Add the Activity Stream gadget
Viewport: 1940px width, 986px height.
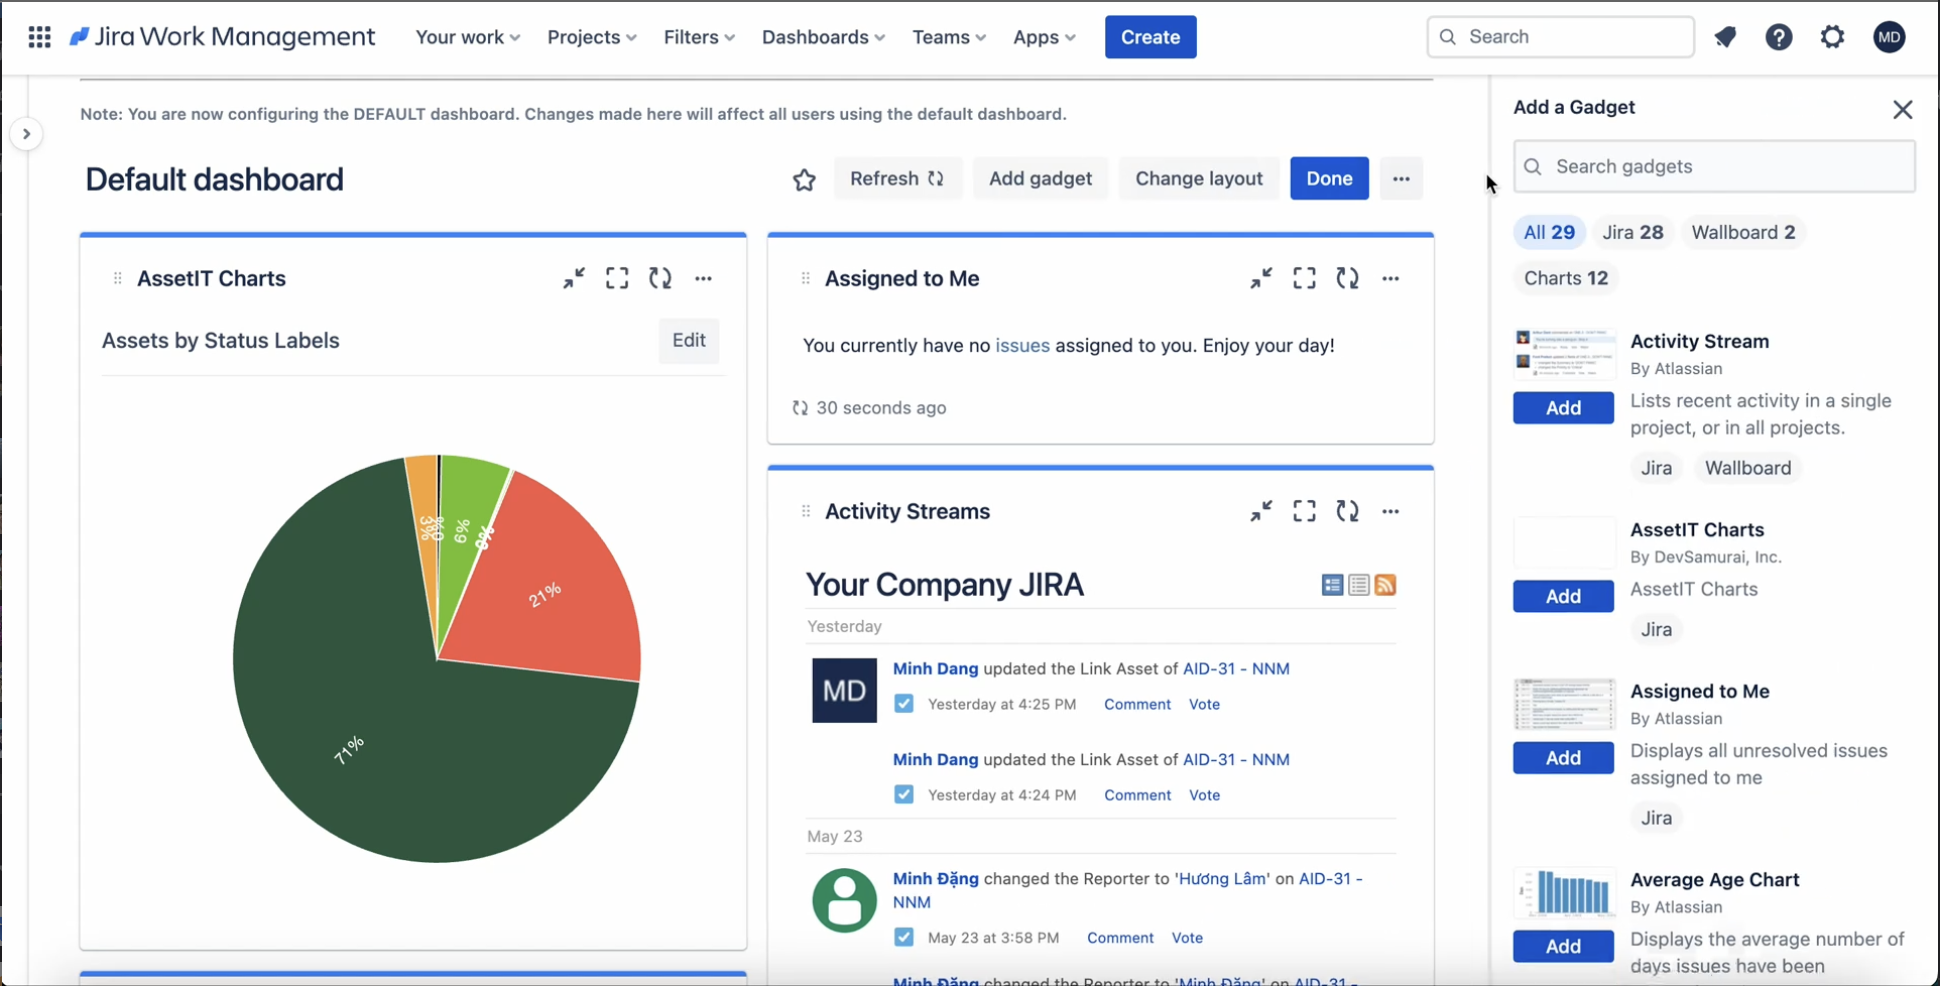click(x=1562, y=408)
